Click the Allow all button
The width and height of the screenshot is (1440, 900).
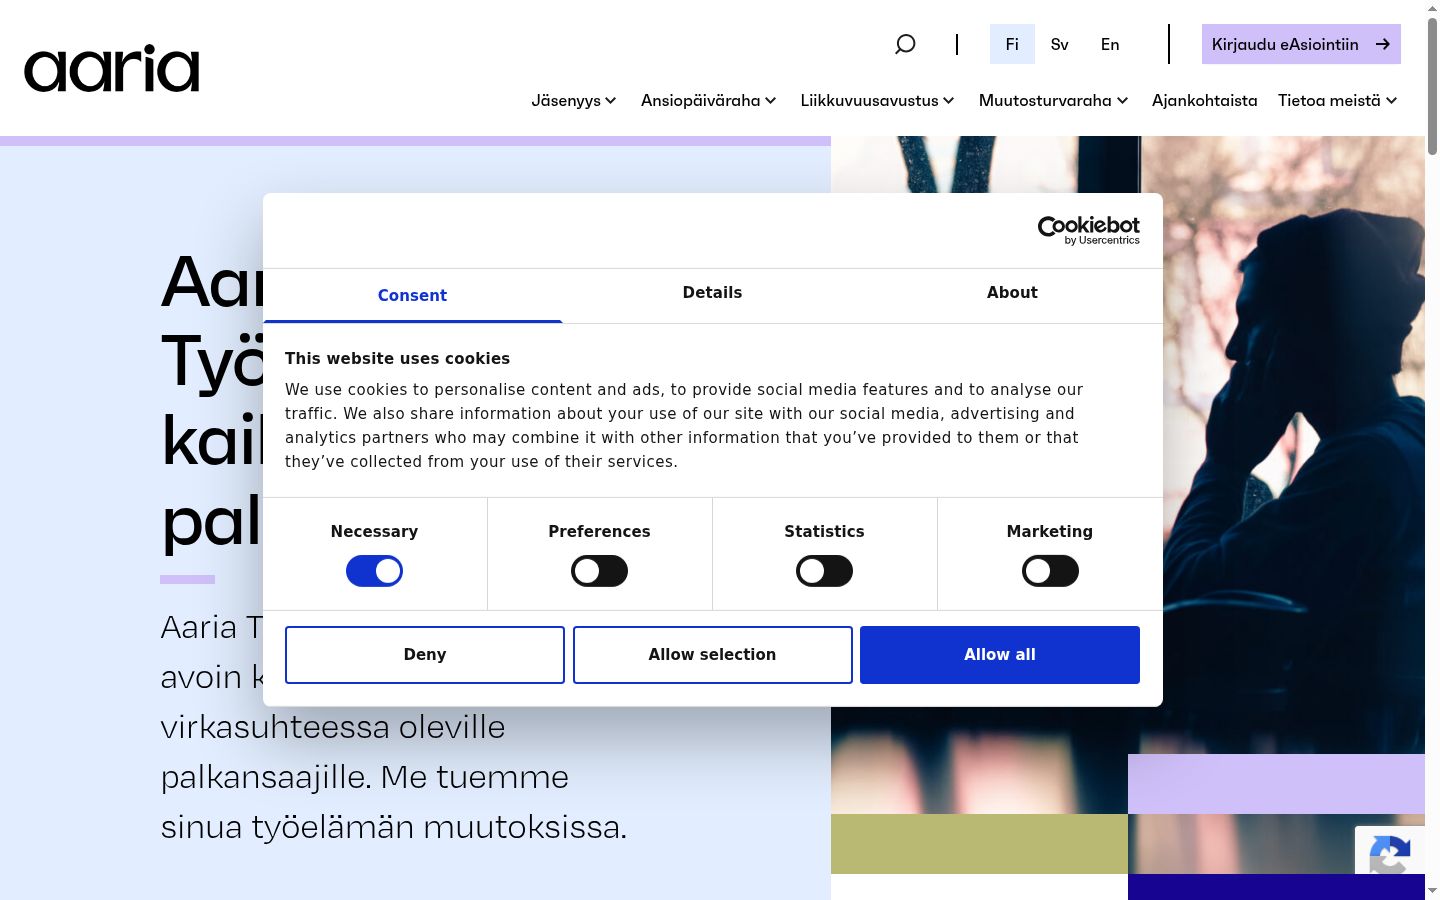click(x=1000, y=655)
